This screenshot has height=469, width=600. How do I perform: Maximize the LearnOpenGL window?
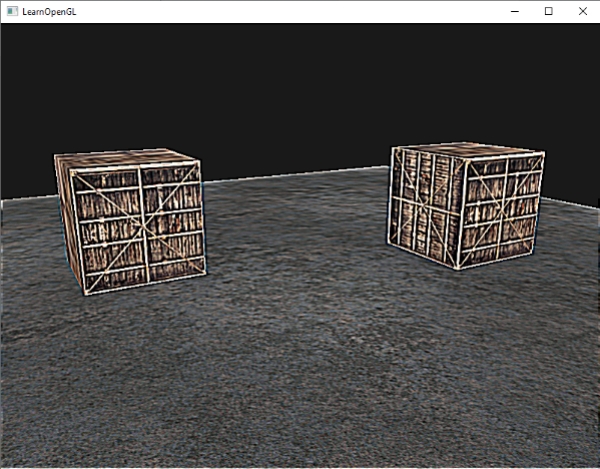point(548,11)
